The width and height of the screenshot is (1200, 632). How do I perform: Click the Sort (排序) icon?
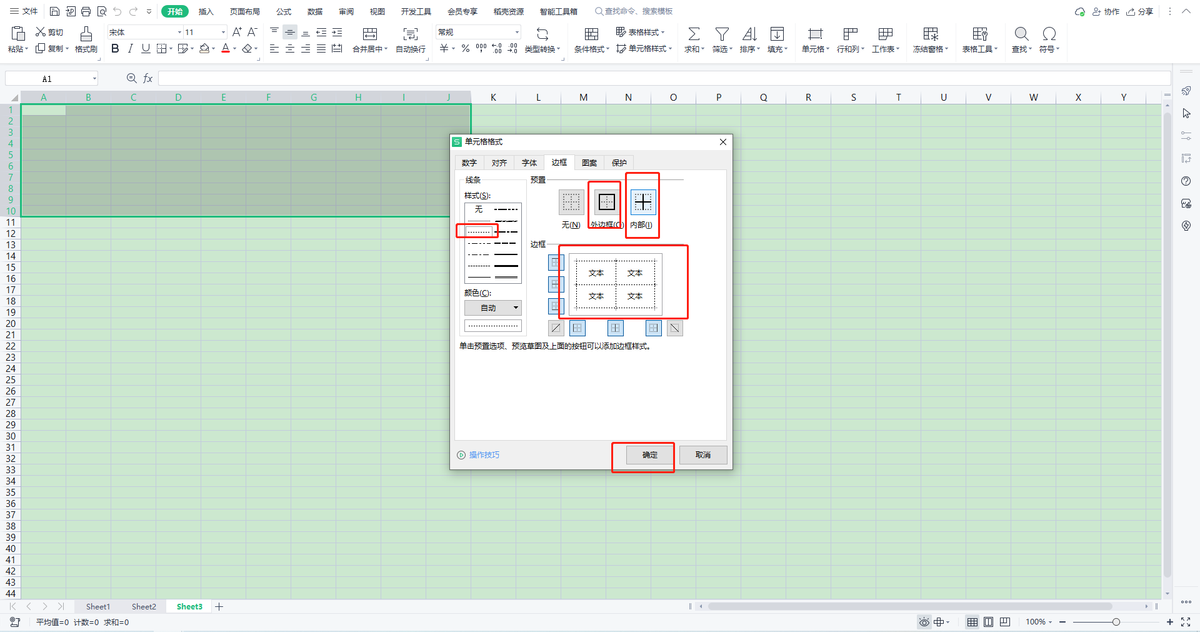click(x=749, y=33)
